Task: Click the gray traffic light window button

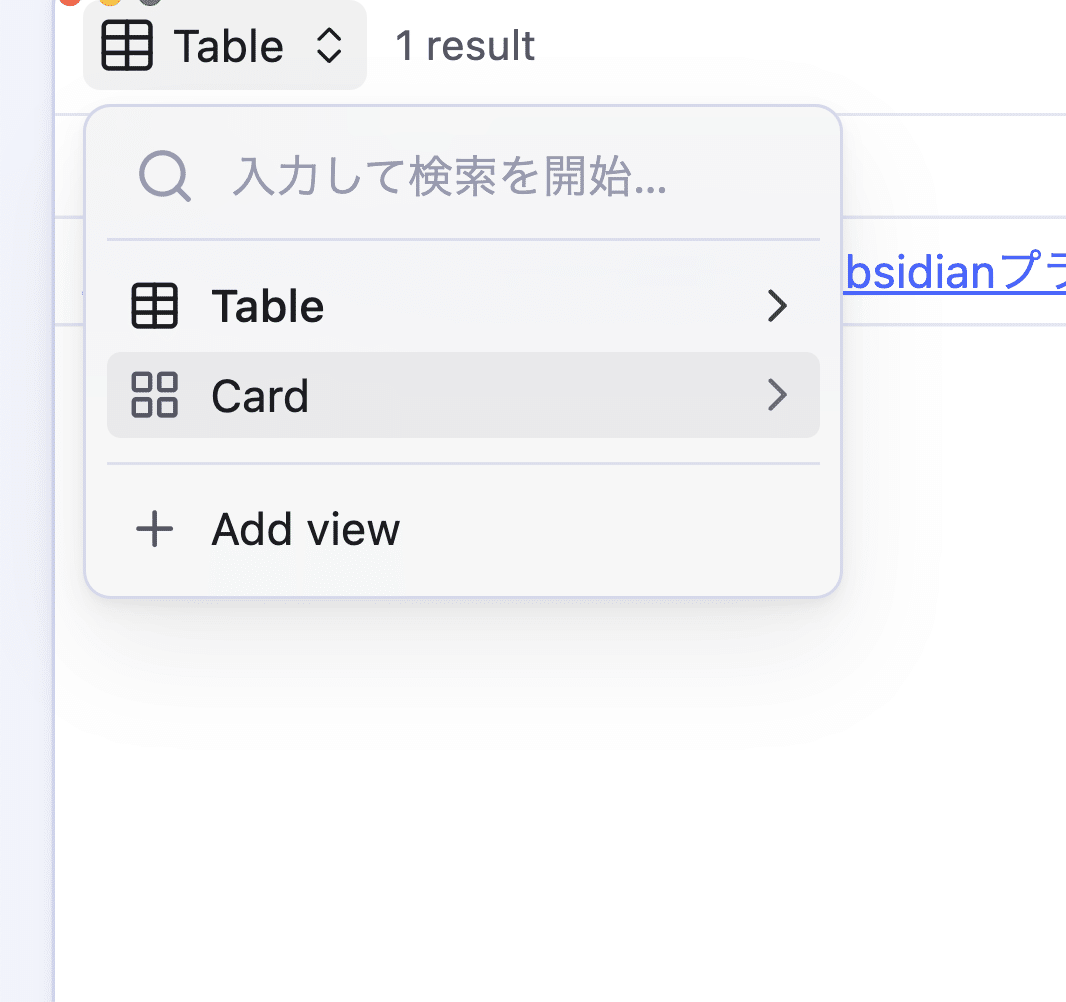Action: coord(150,4)
